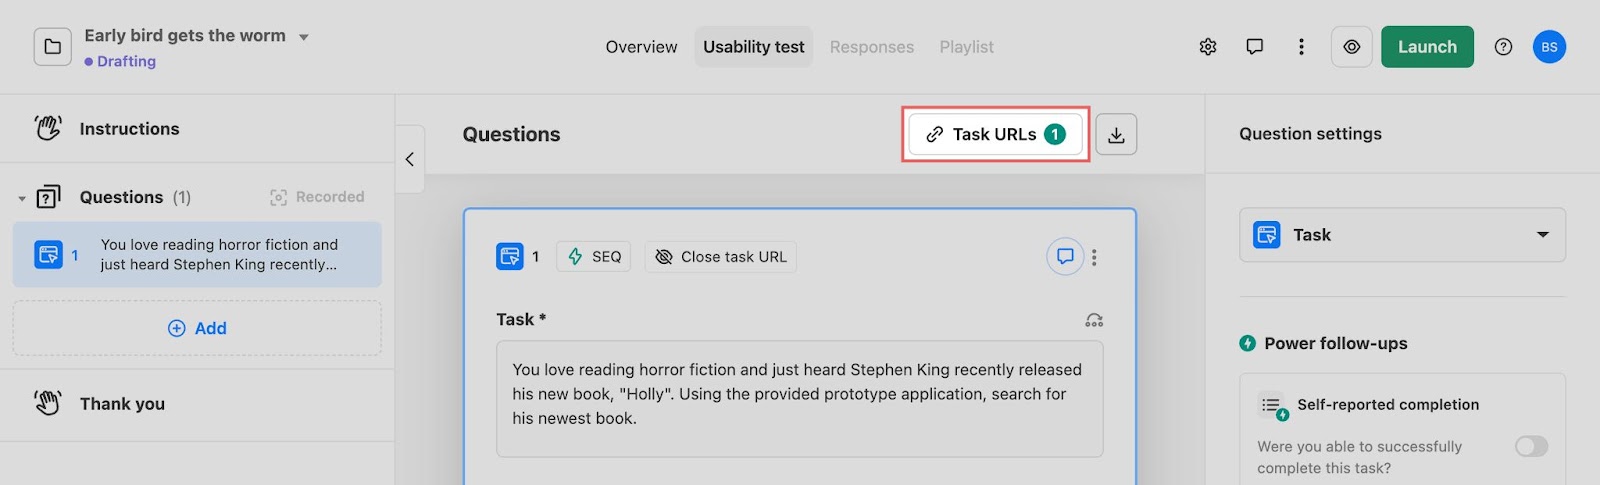Open the Responses tab
Image resolution: width=1600 pixels, height=485 pixels.
pos(871,47)
